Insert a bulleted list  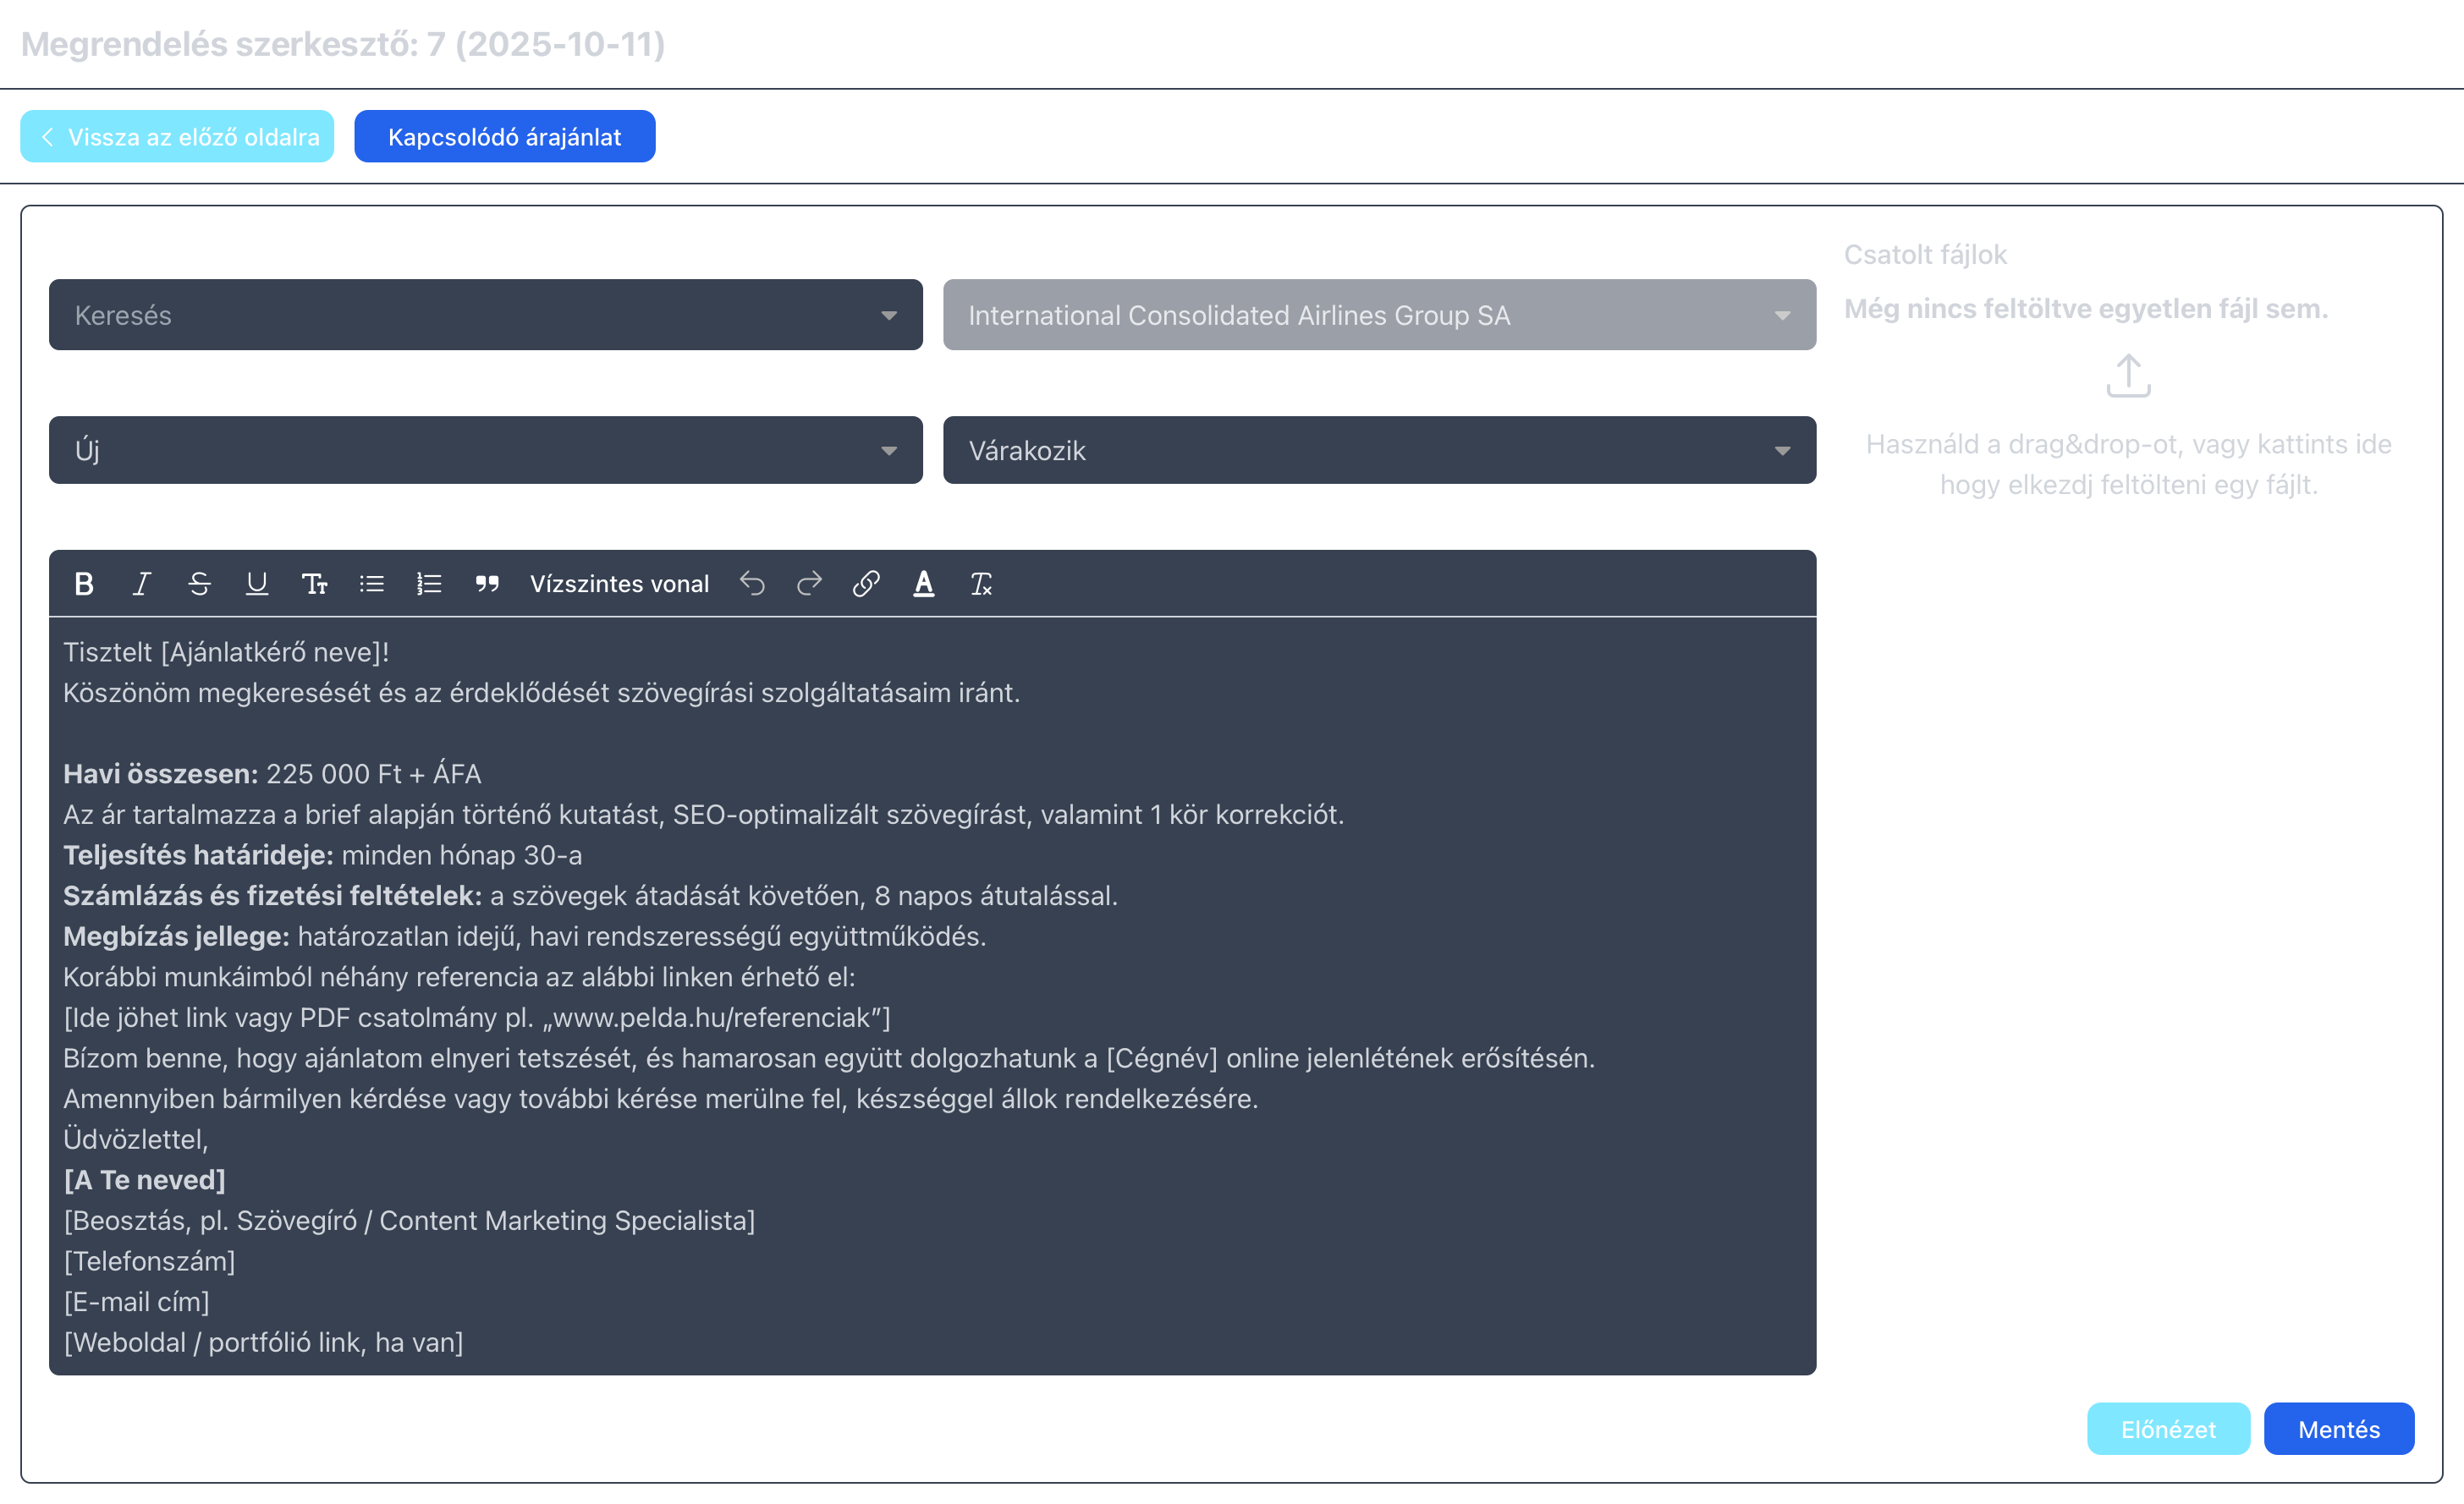click(x=372, y=584)
